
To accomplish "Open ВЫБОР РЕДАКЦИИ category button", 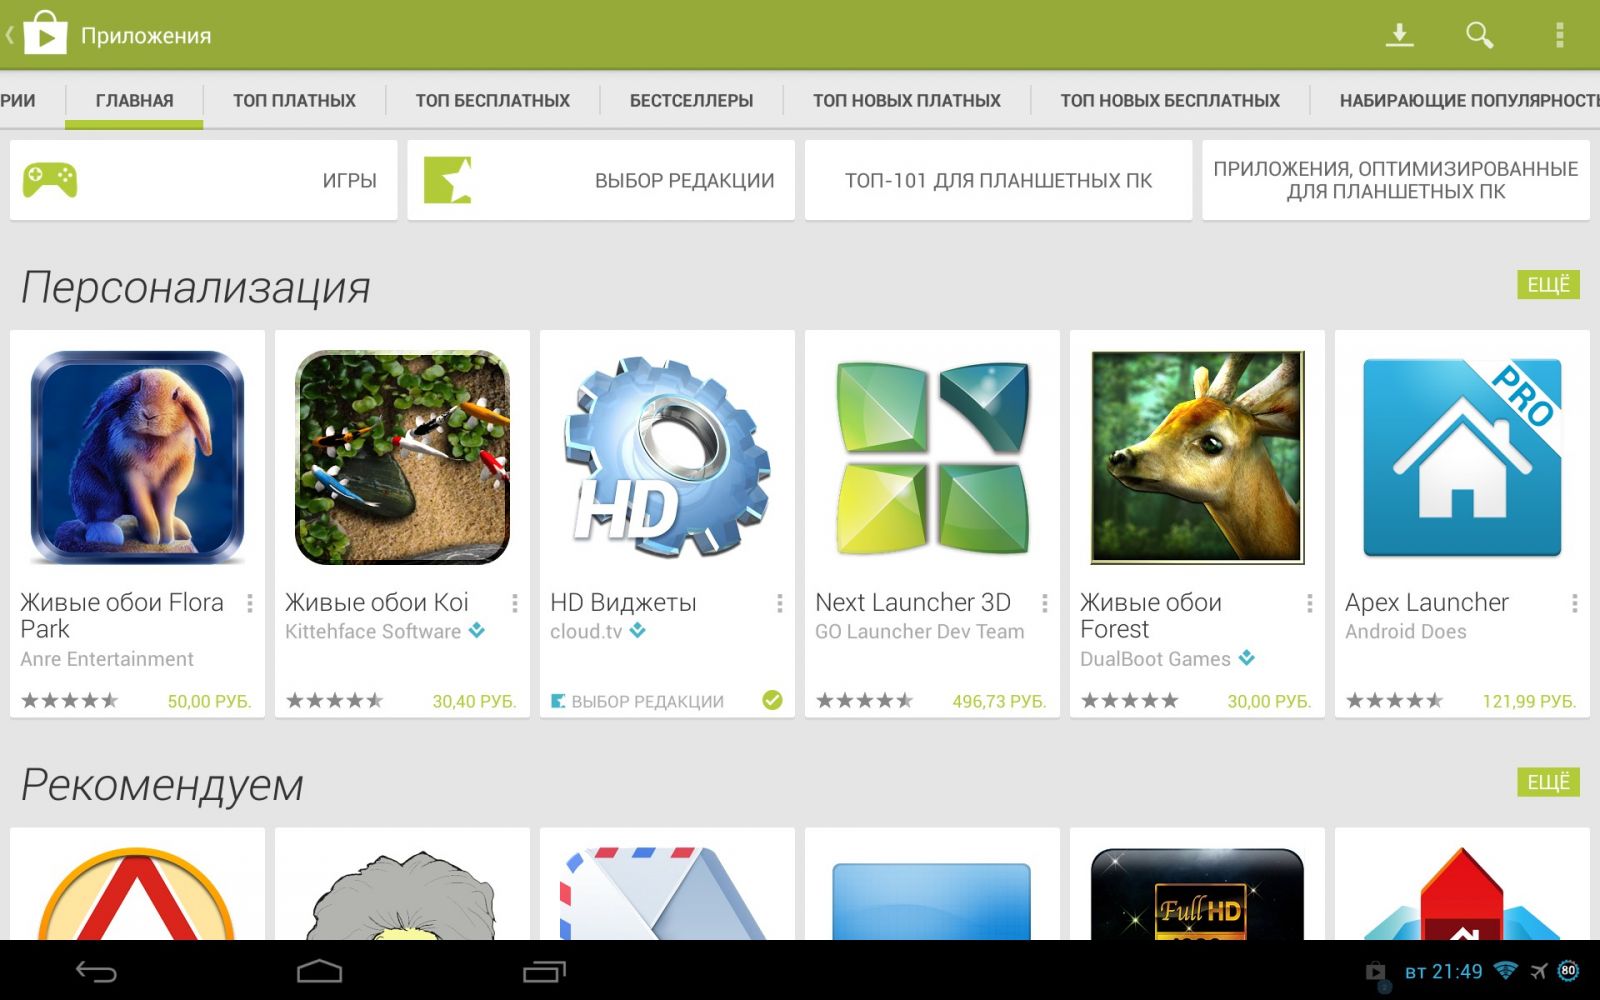I will tap(601, 180).
